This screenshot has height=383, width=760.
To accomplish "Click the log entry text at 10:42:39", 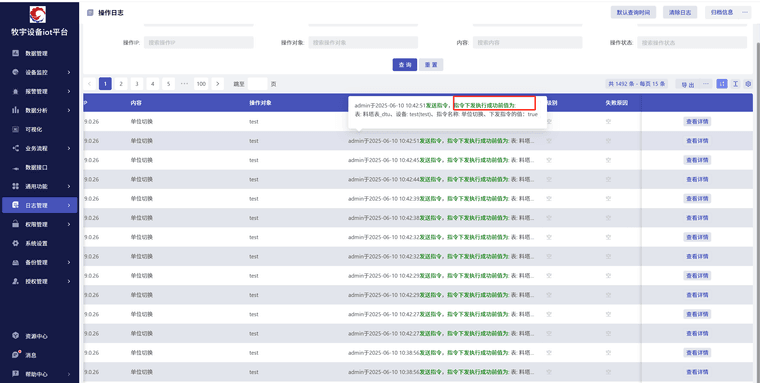I will pos(442,198).
